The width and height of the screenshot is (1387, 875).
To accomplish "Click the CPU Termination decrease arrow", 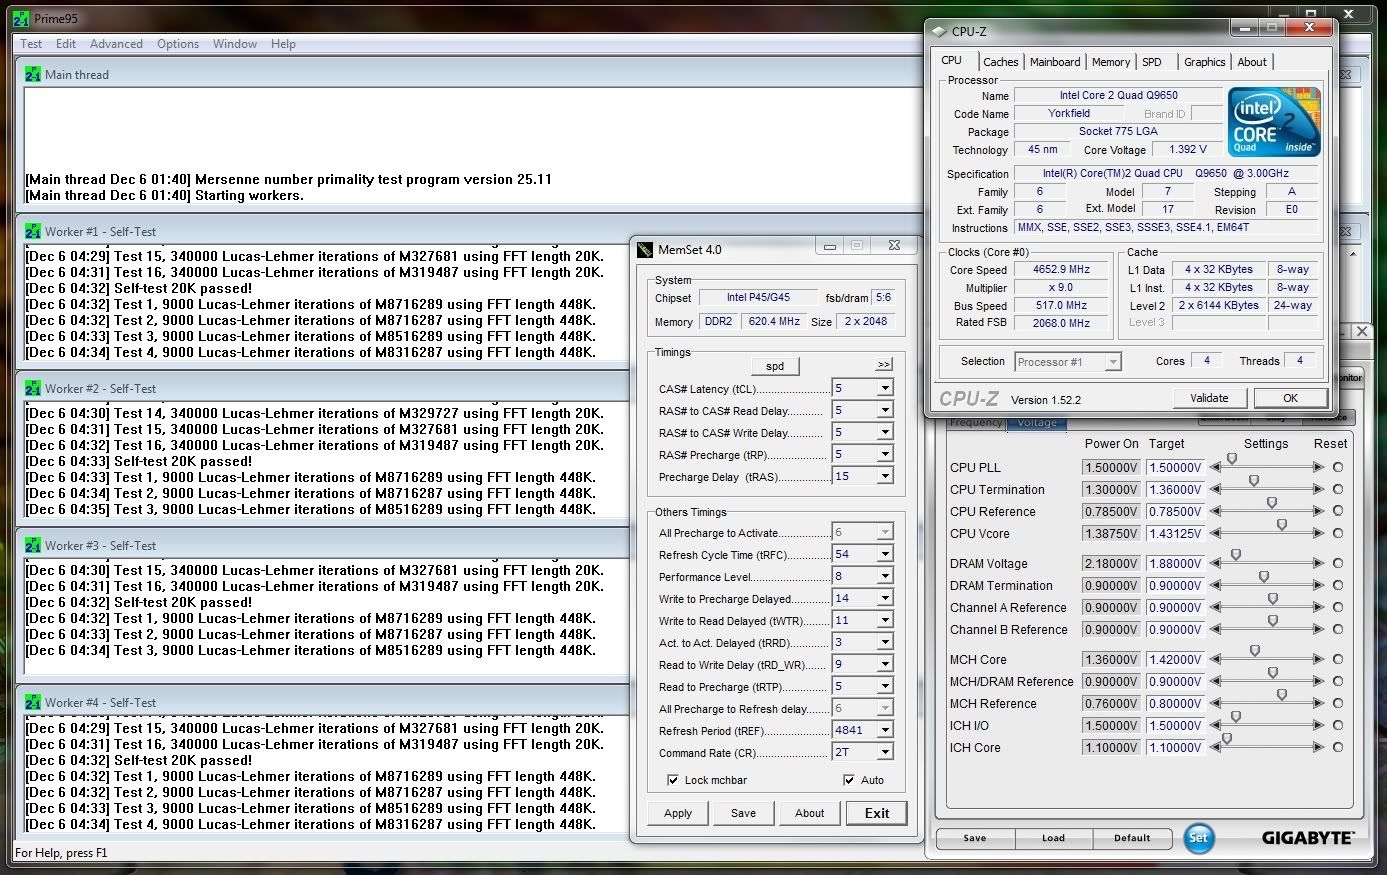I will pyautogui.click(x=1215, y=489).
